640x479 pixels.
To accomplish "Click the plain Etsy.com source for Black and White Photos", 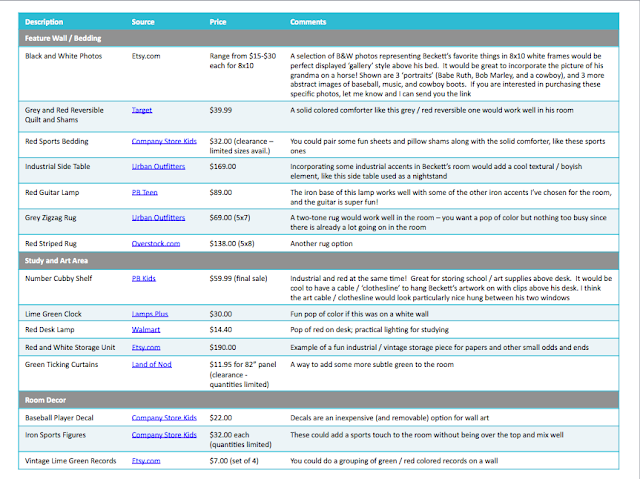I will (146, 56).
